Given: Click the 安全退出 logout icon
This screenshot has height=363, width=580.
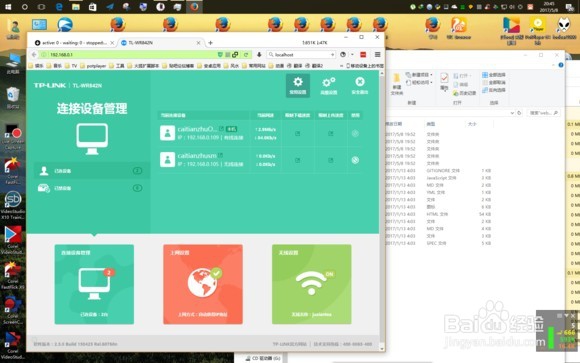Looking at the screenshot, I should click(360, 85).
